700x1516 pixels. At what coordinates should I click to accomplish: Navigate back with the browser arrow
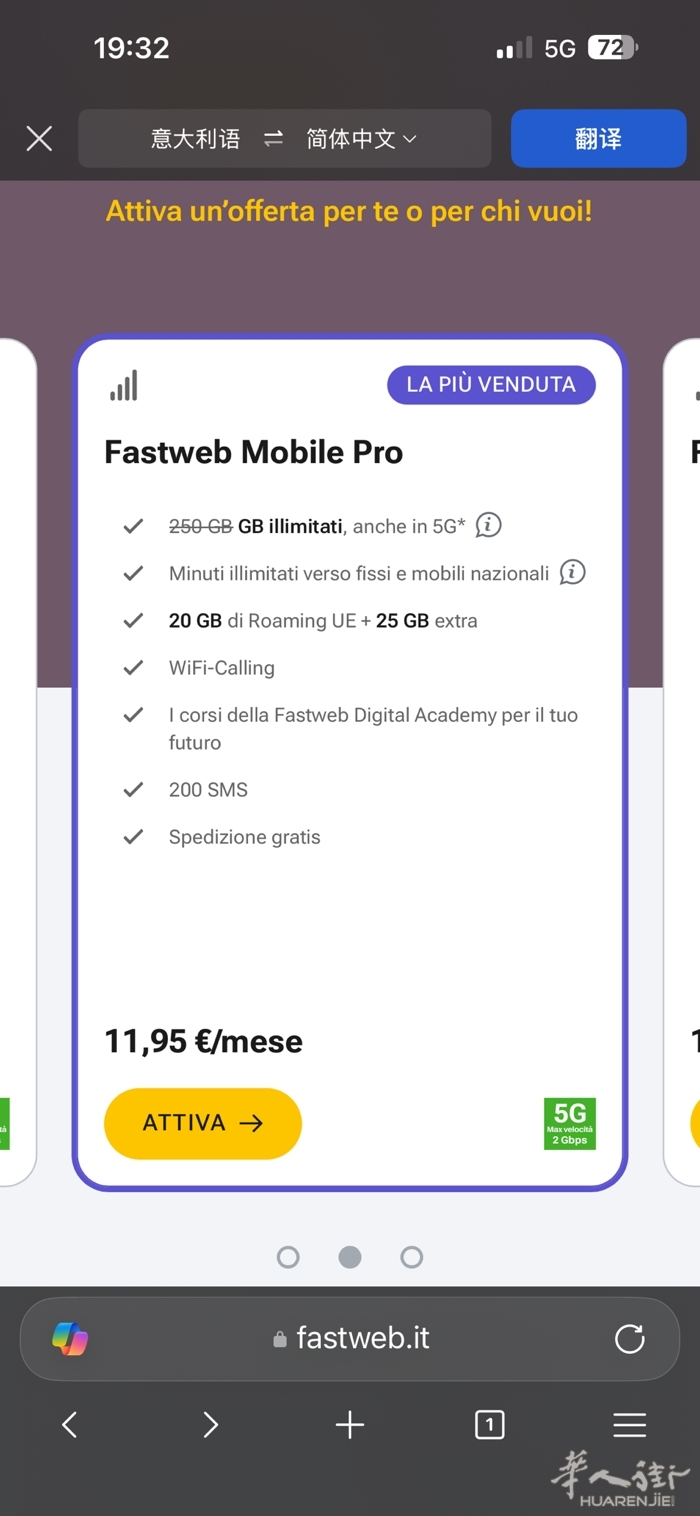pyautogui.click(x=70, y=1425)
